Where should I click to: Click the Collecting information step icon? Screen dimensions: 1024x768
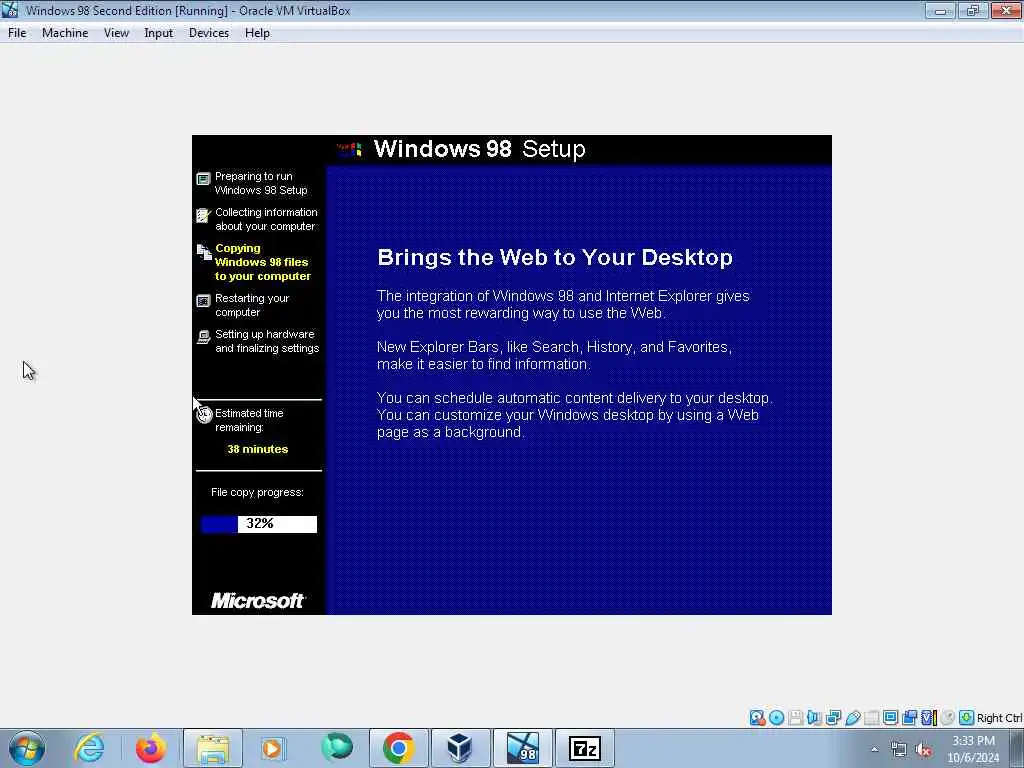pyautogui.click(x=203, y=215)
